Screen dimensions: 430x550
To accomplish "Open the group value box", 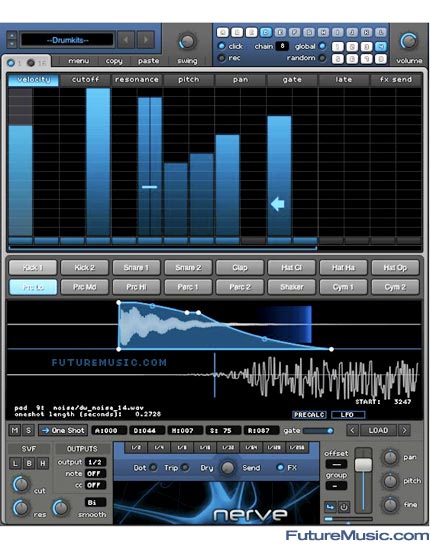I will point(336,486).
